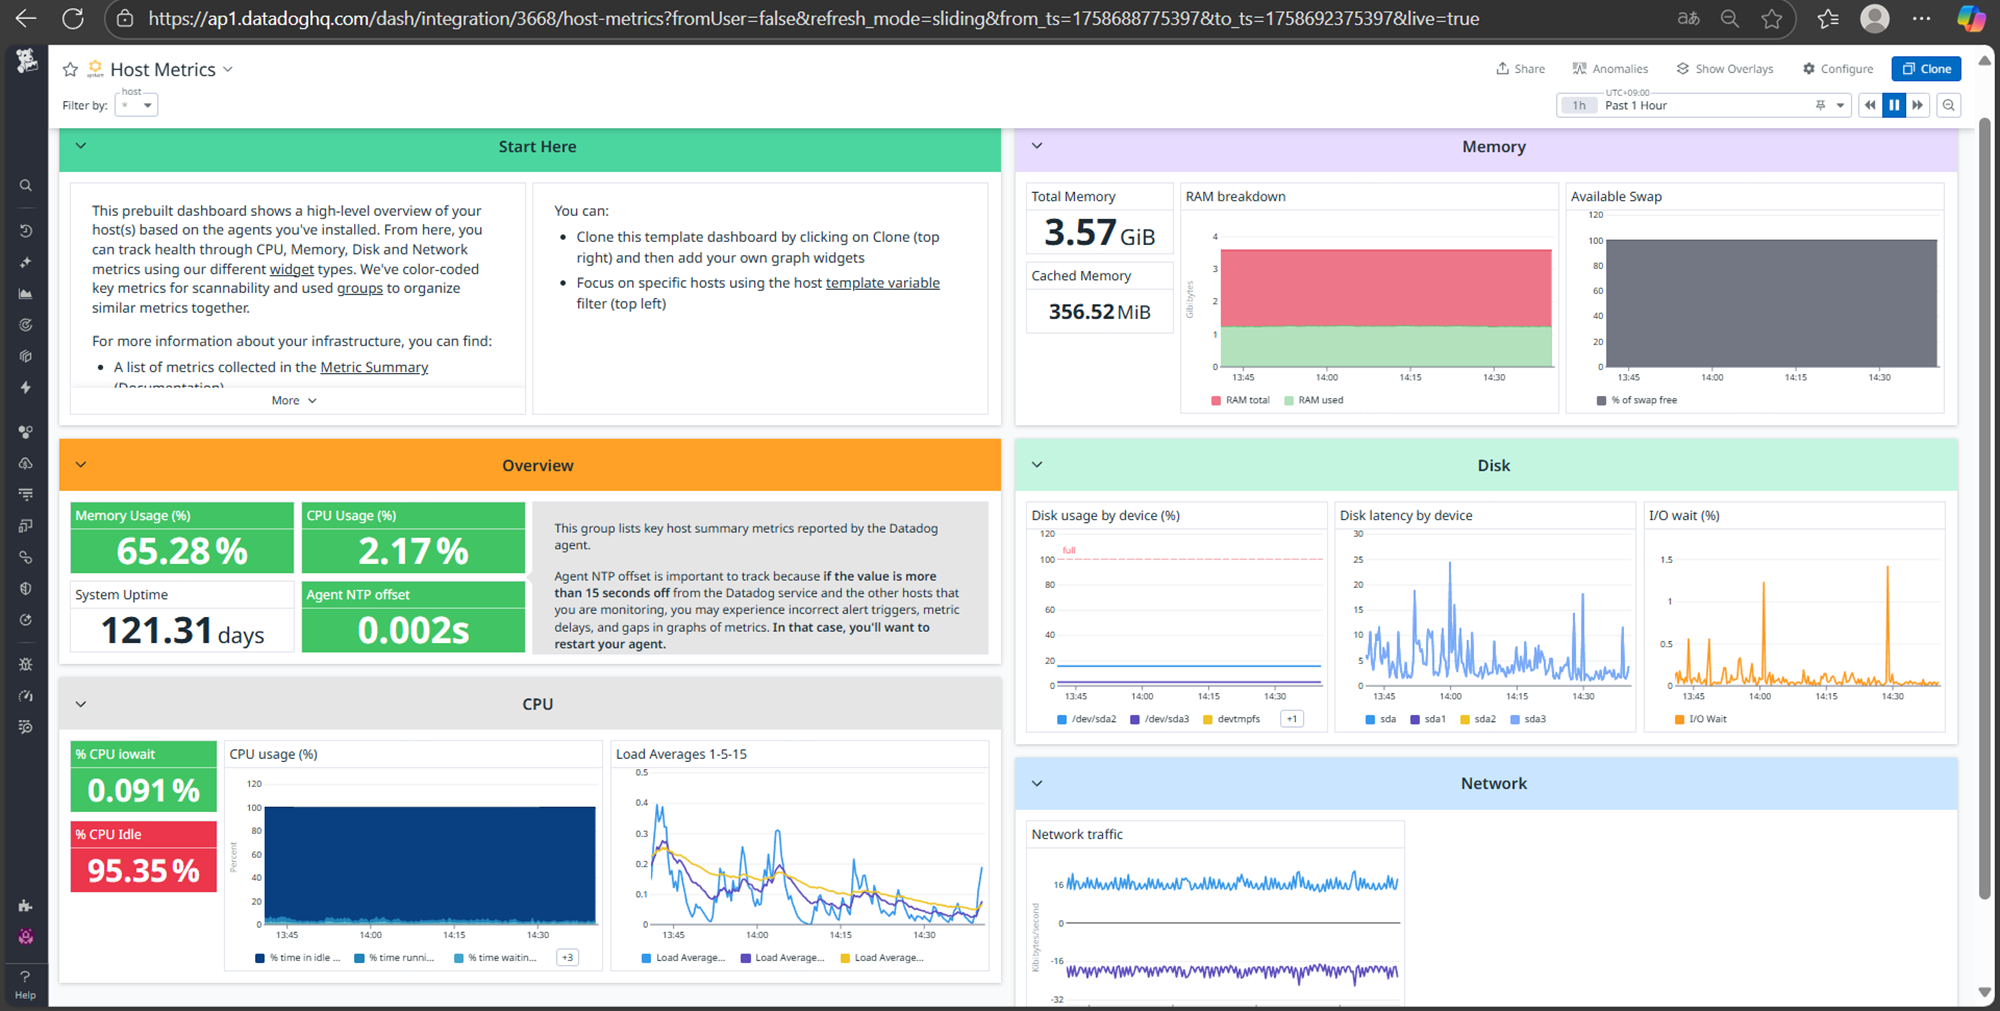Viewport: 2000px width, 1011px height.
Task: Open the Metric Summary link
Action: click(x=374, y=367)
